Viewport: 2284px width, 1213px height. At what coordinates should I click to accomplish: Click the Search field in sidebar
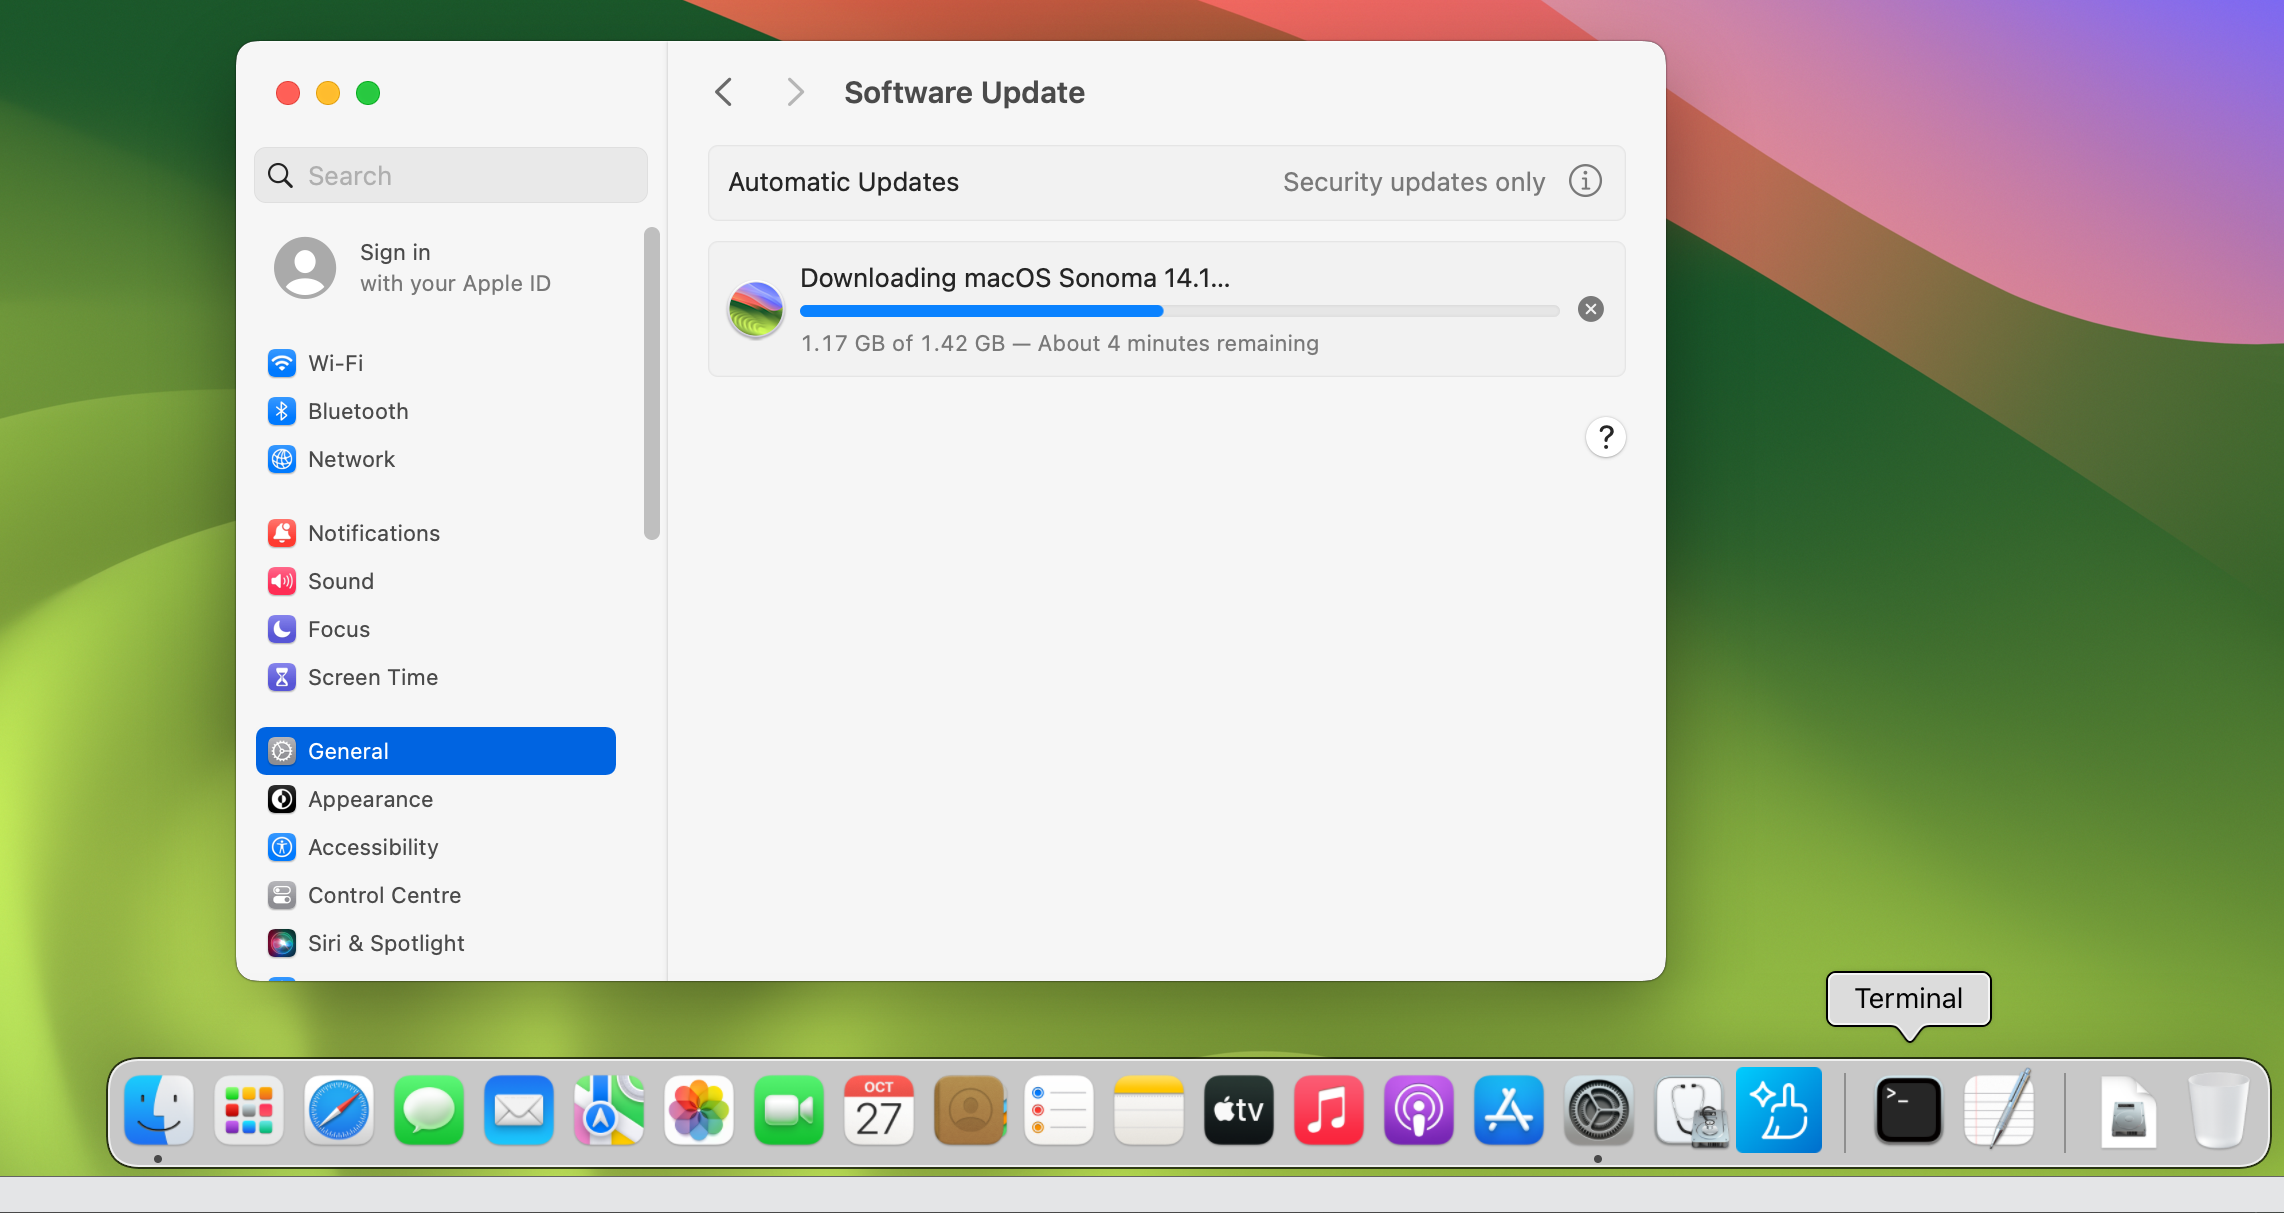(451, 175)
